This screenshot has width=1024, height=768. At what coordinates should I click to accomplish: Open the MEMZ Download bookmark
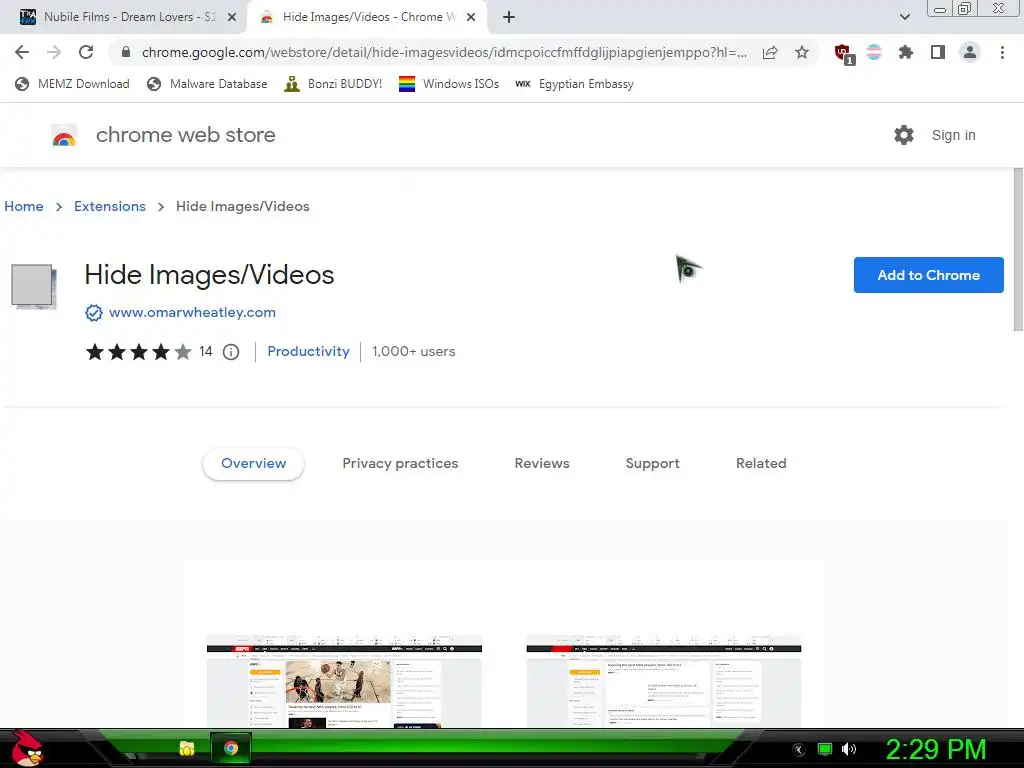pyautogui.click(x=72, y=84)
